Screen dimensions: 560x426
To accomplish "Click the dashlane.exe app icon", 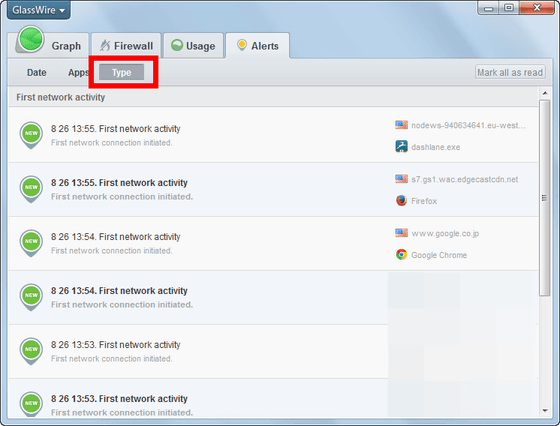I will 401,146.
